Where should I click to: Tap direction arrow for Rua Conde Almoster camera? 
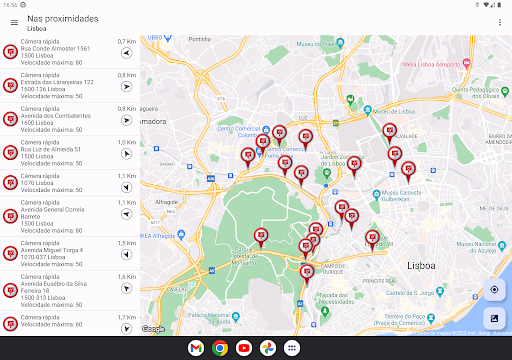(x=126, y=53)
